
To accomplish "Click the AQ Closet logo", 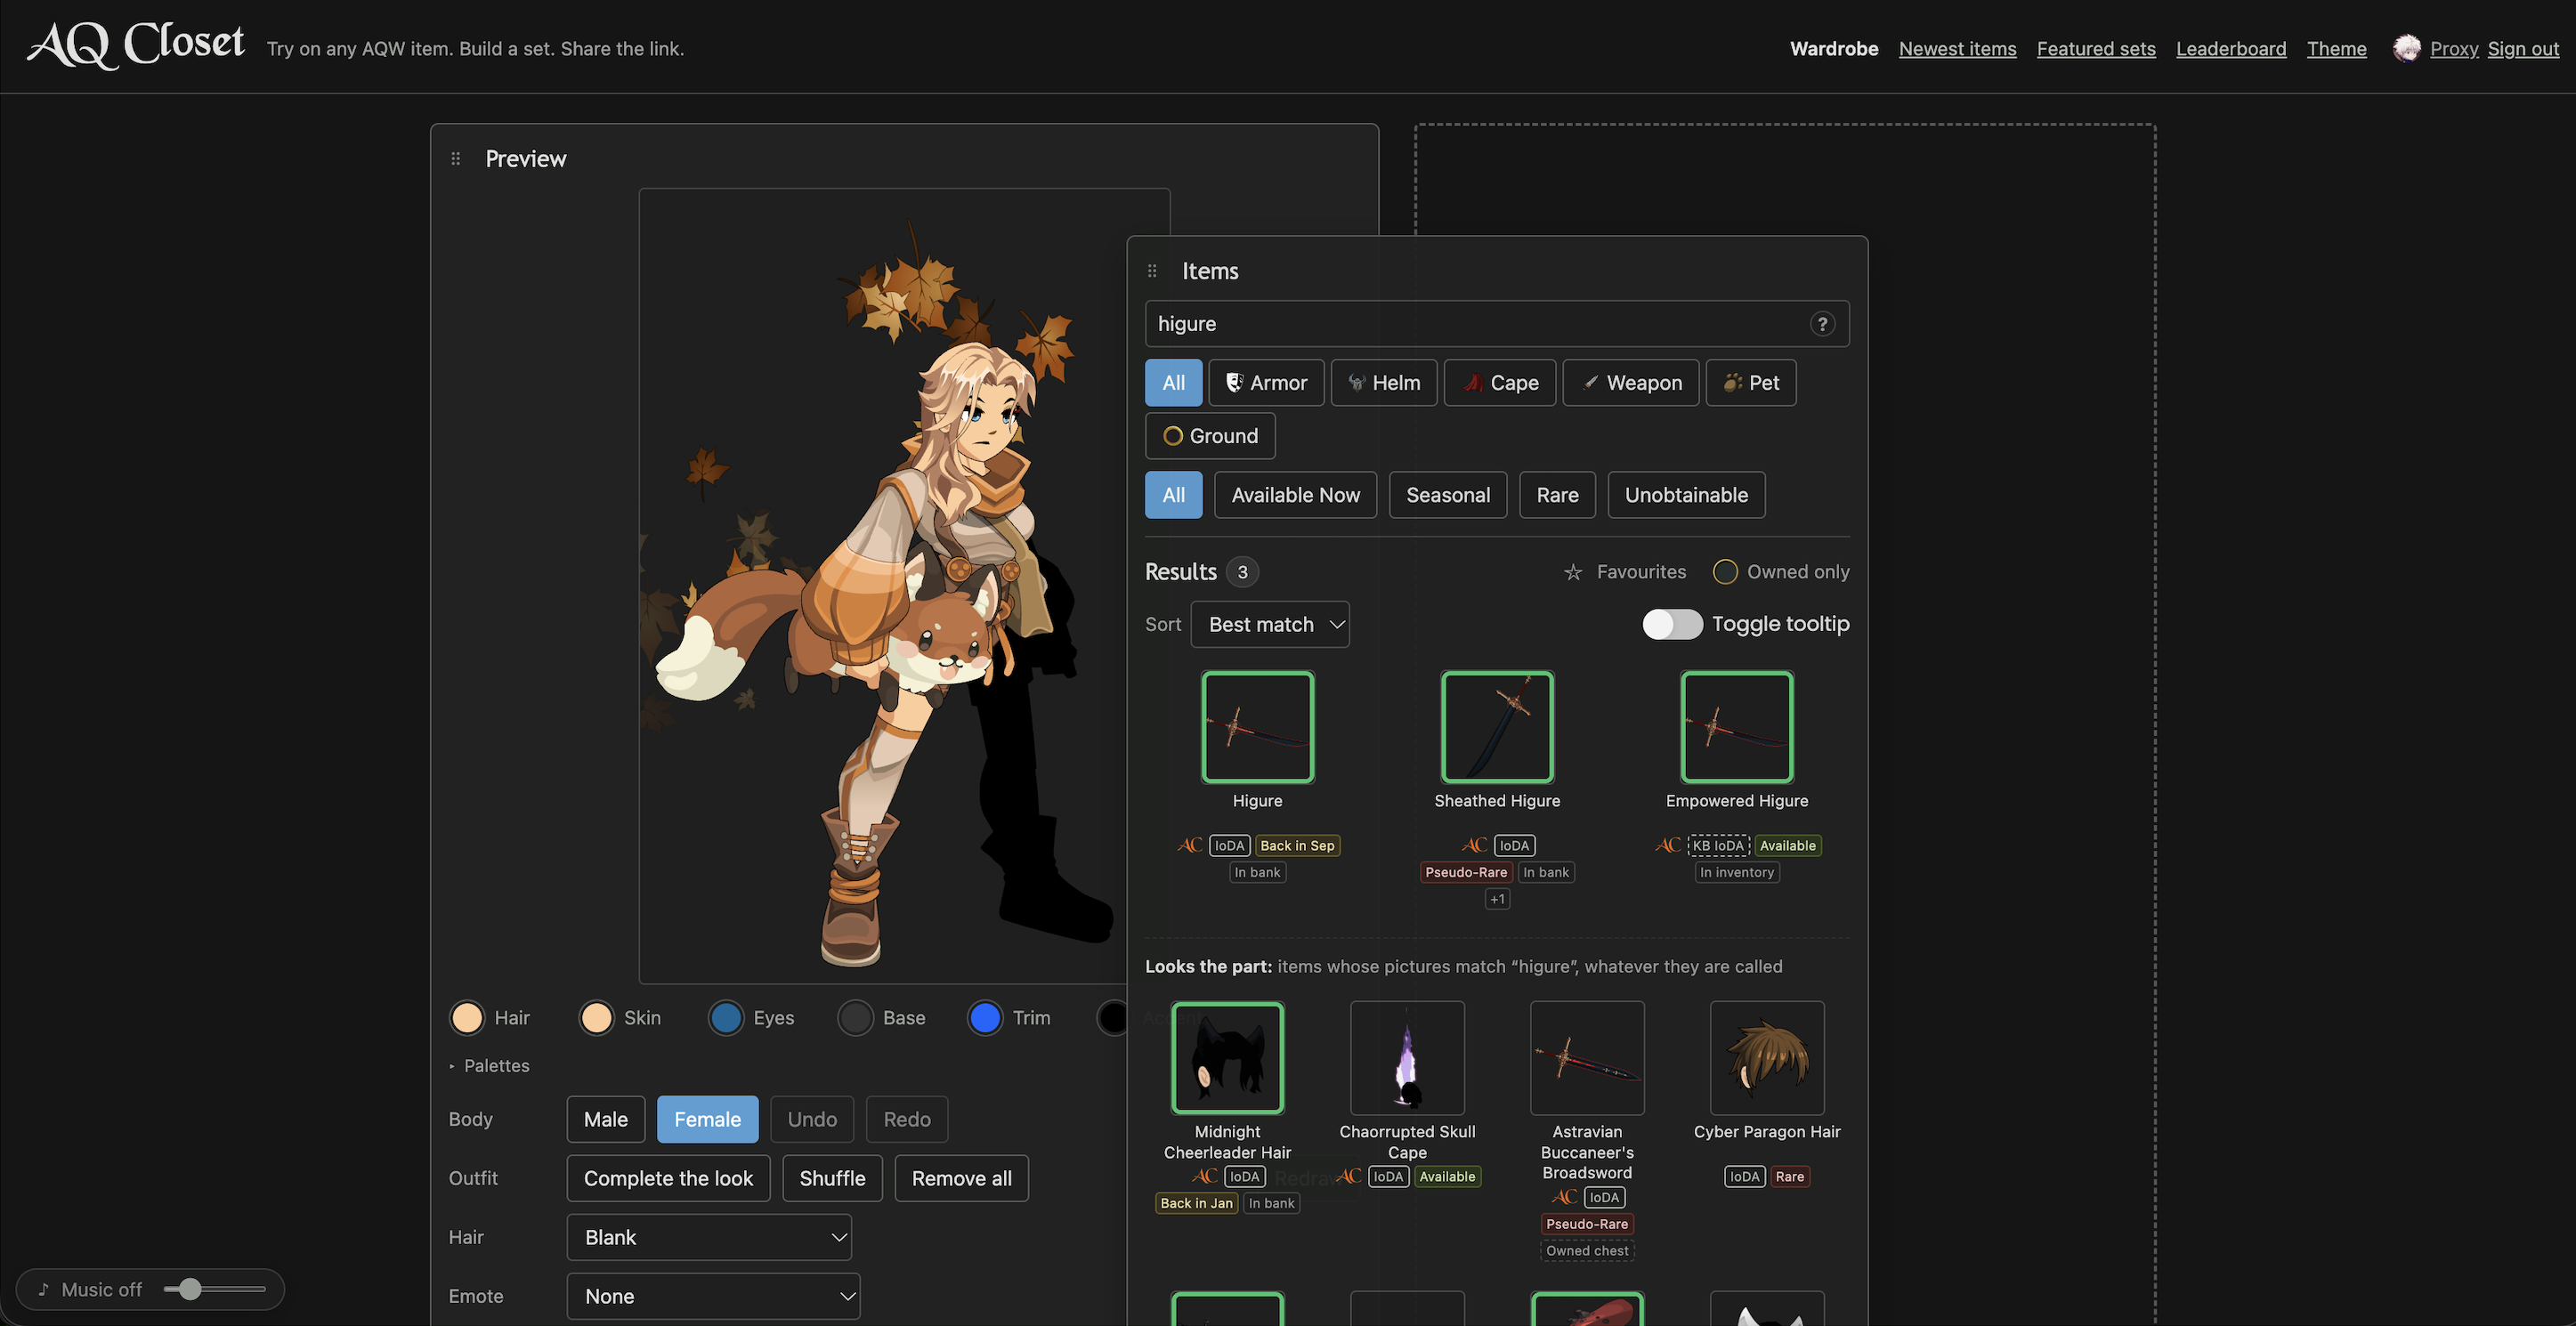I will (x=136, y=45).
